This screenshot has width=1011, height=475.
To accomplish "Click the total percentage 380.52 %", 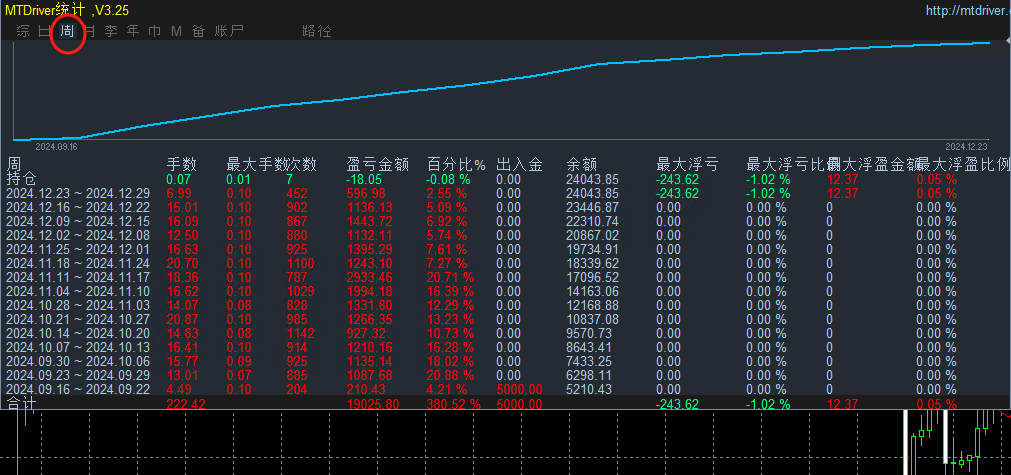I will pyautogui.click(x=454, y=404).
